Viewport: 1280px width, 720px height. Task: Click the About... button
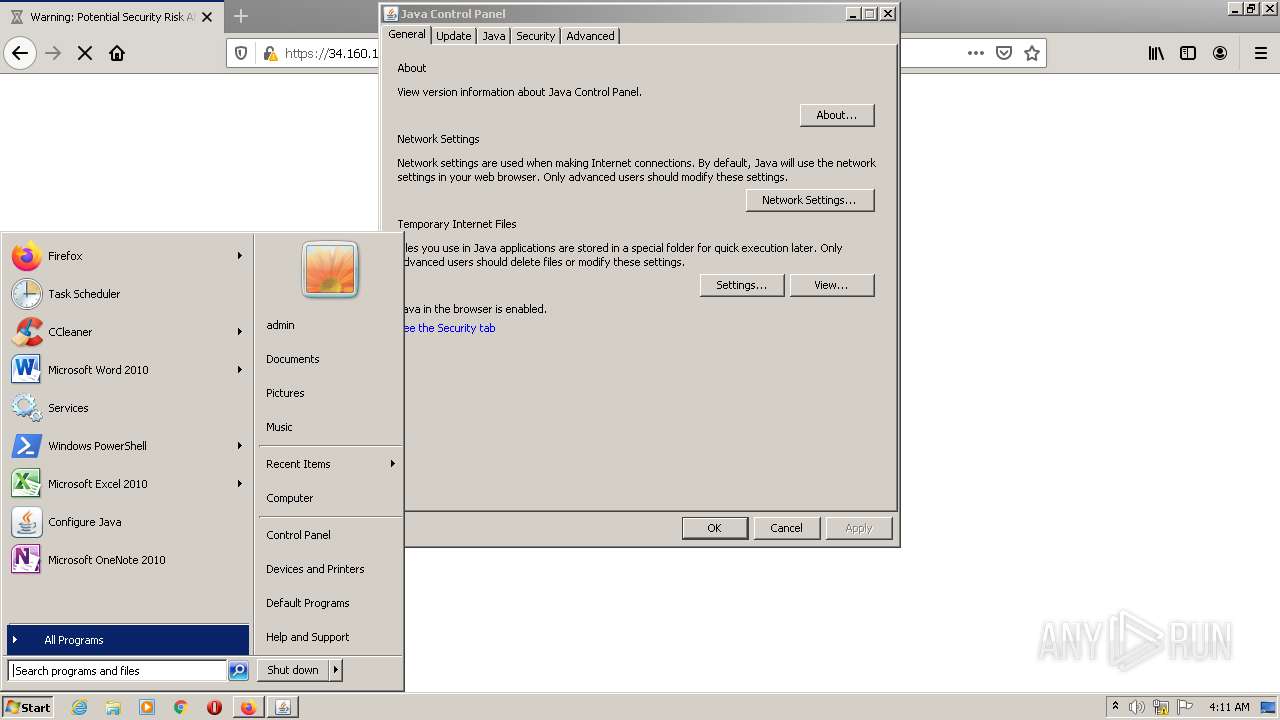[837, 115]
